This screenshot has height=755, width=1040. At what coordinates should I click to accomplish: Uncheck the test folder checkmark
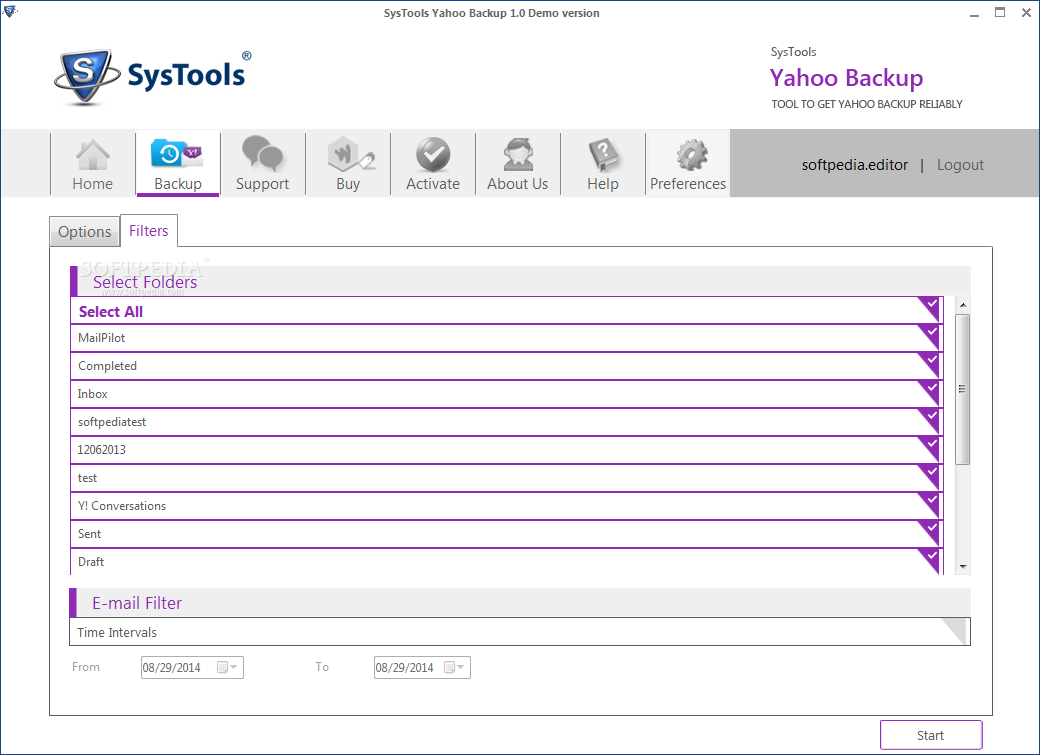click(x=931, y=476)
